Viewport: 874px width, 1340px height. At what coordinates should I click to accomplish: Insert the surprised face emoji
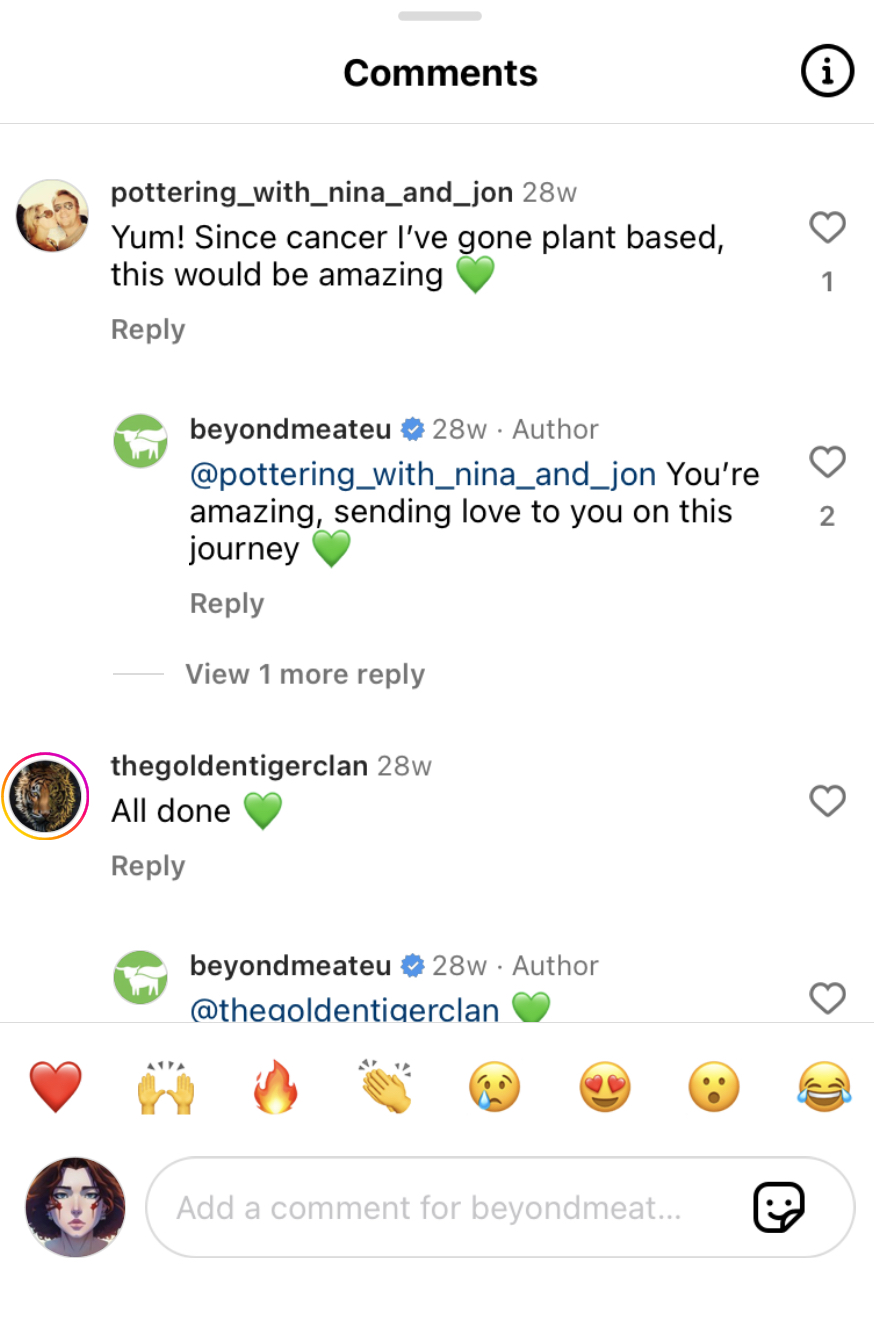714,1087
